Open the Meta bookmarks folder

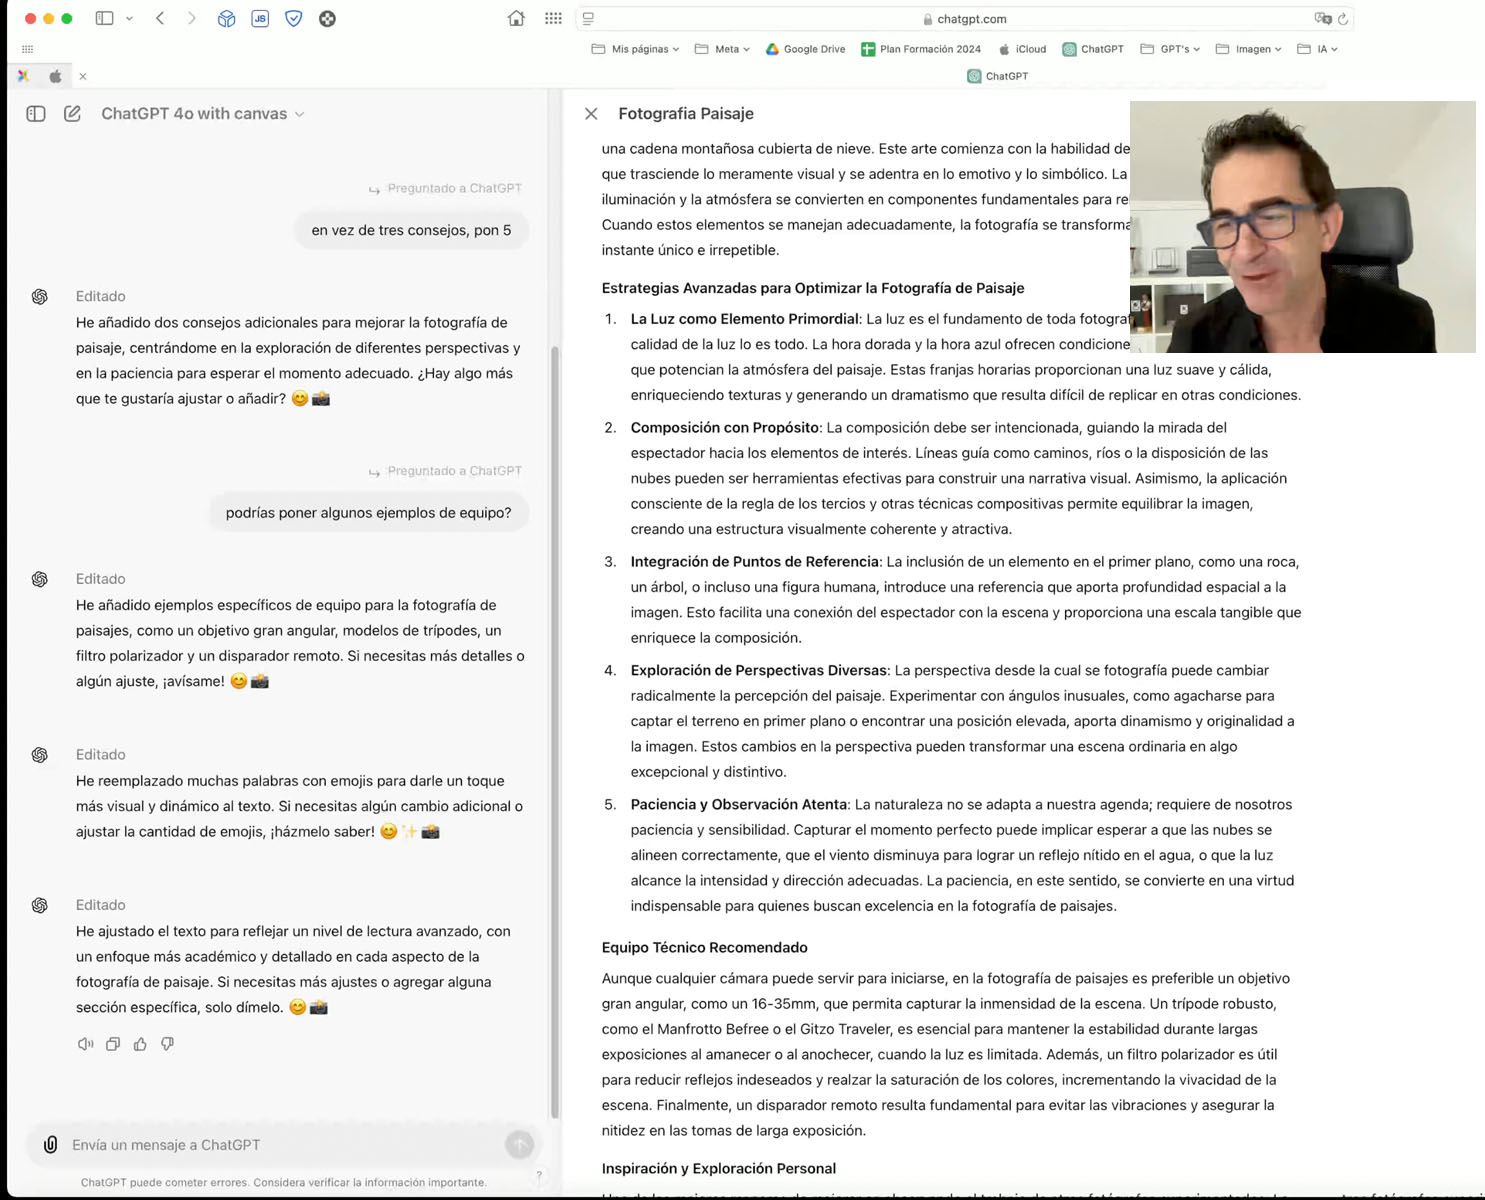tap(722, 49)
